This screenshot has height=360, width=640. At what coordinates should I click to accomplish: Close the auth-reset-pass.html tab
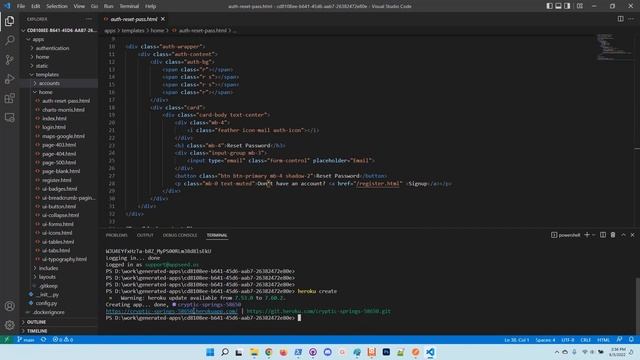coord(163,19)
